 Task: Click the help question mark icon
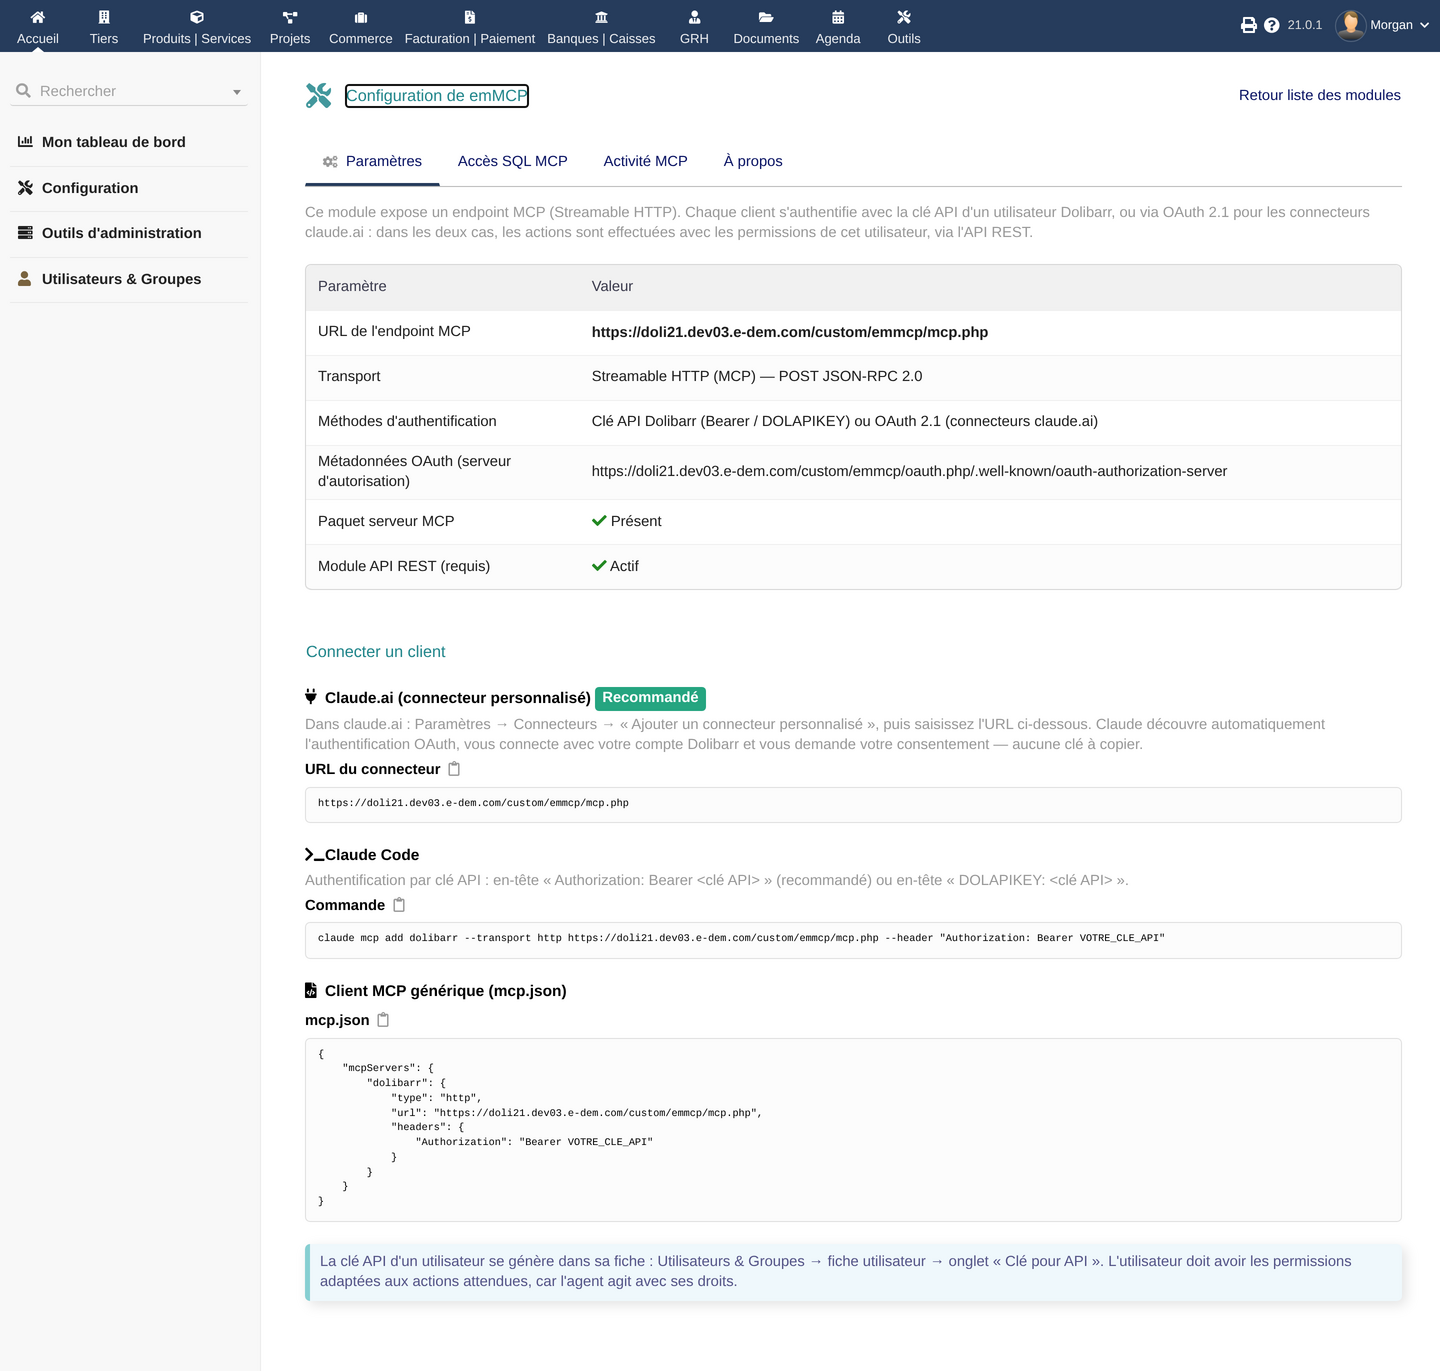[1272, 25]
